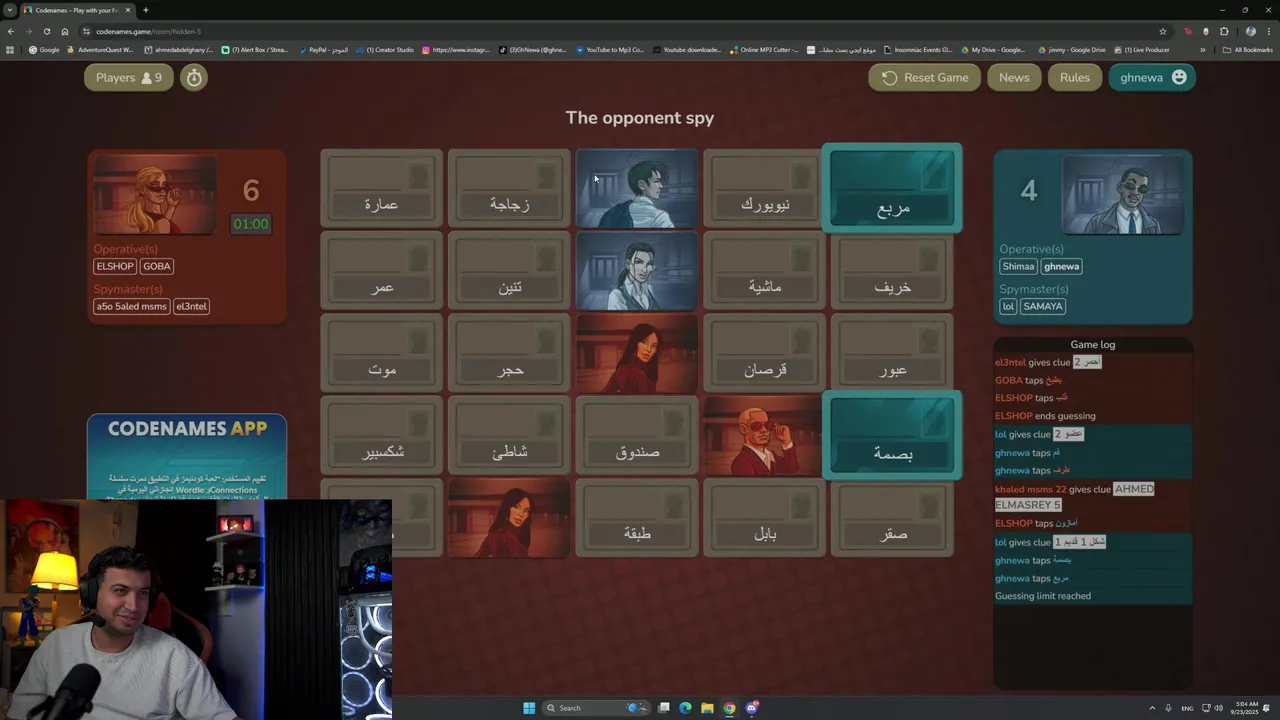Focus the codenames.game address bar
Viewport: 1280px width, 720px height.
tap(620, 31)
